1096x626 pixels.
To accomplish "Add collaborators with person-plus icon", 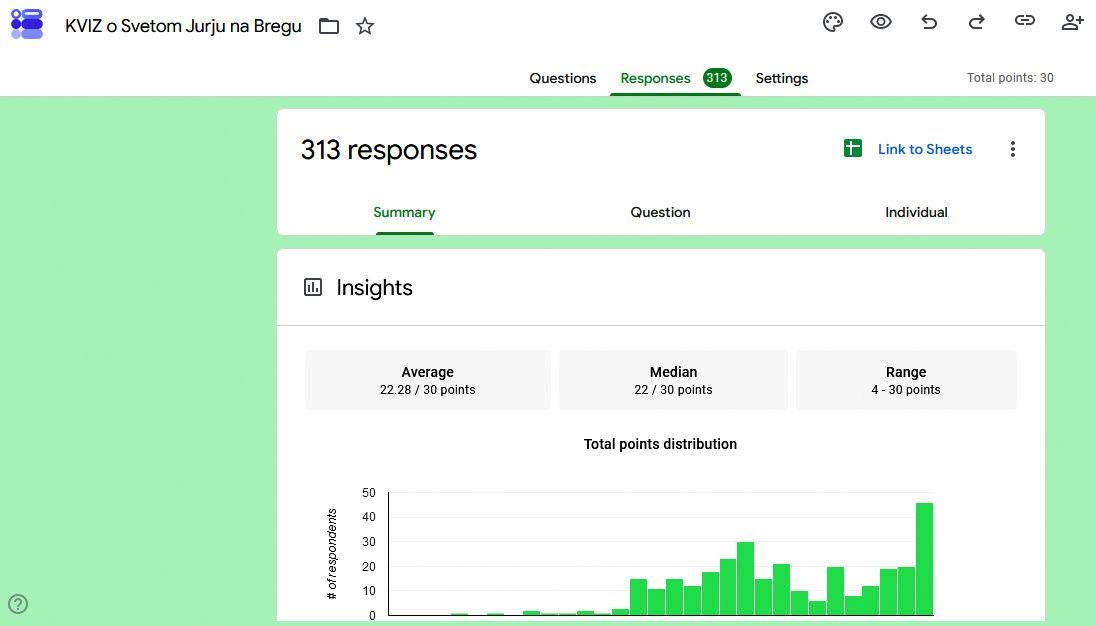I will [x=1072, y=22].
